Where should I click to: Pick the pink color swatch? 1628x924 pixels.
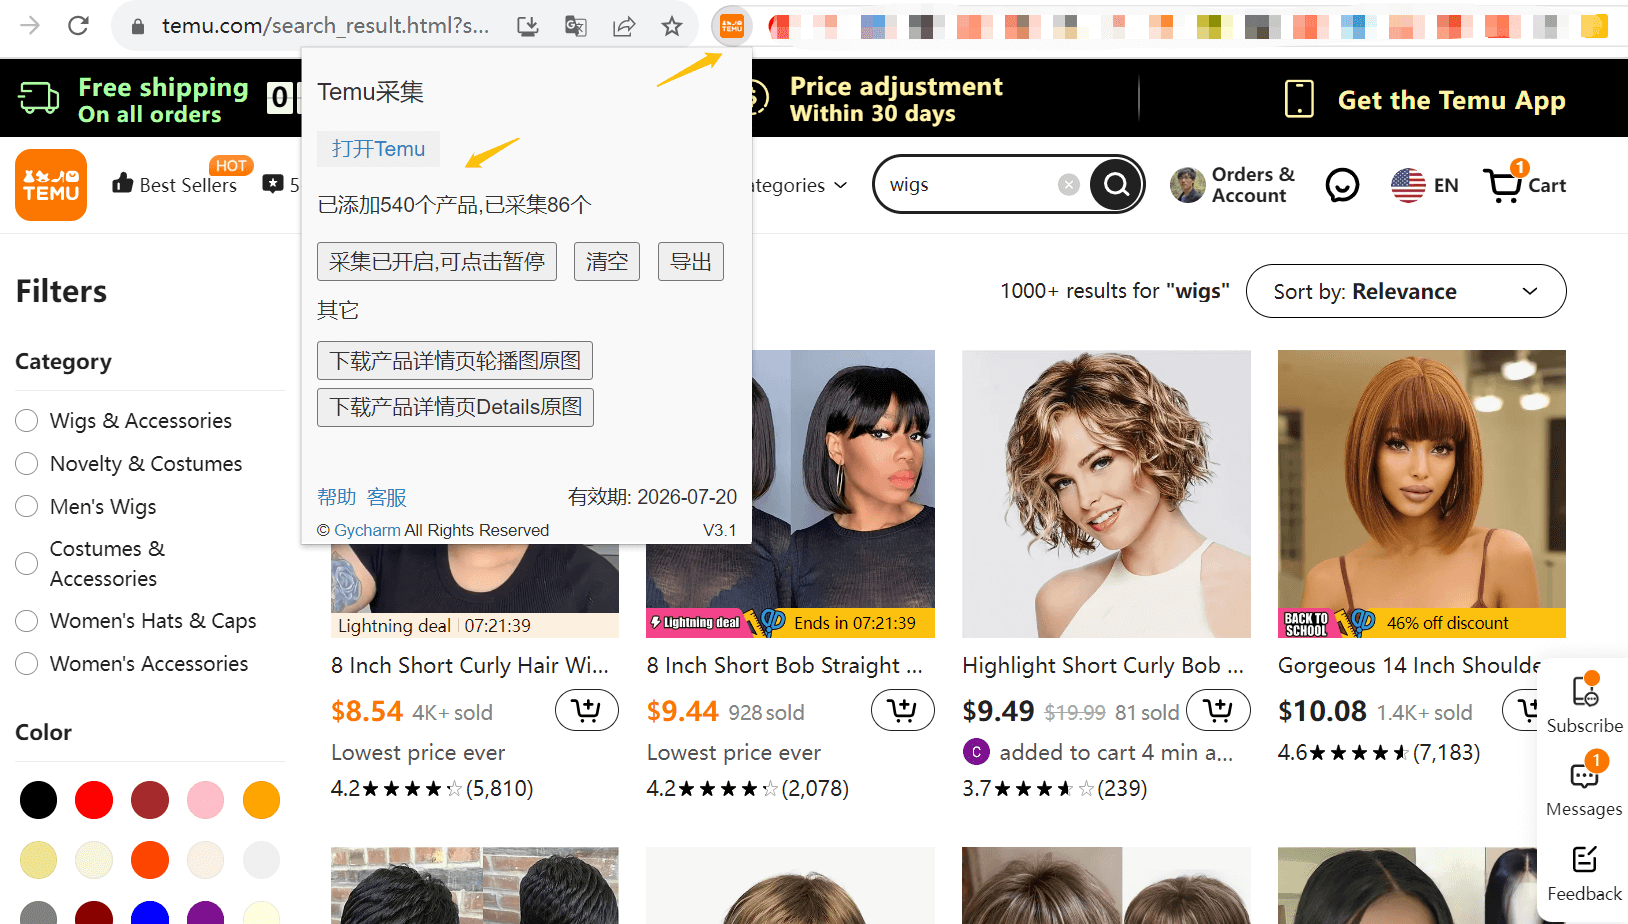click(205, 800)
